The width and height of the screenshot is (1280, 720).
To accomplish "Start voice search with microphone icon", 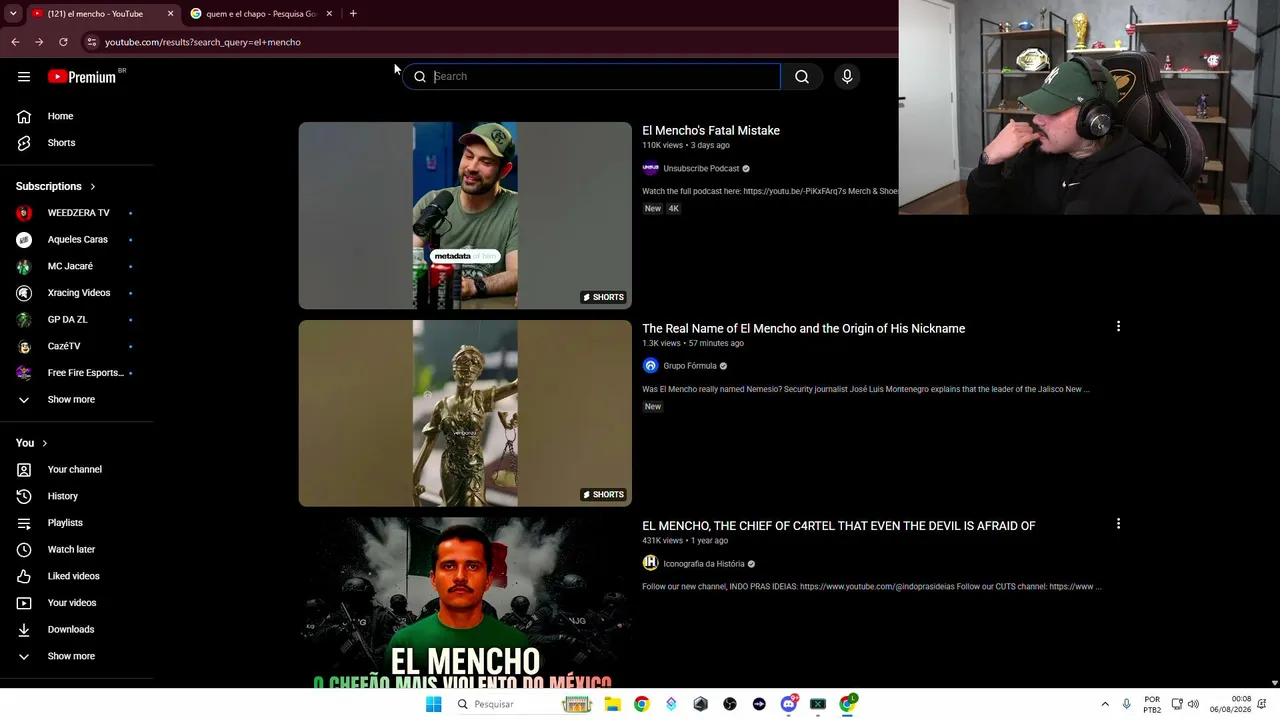I will [x=847, y=77].
